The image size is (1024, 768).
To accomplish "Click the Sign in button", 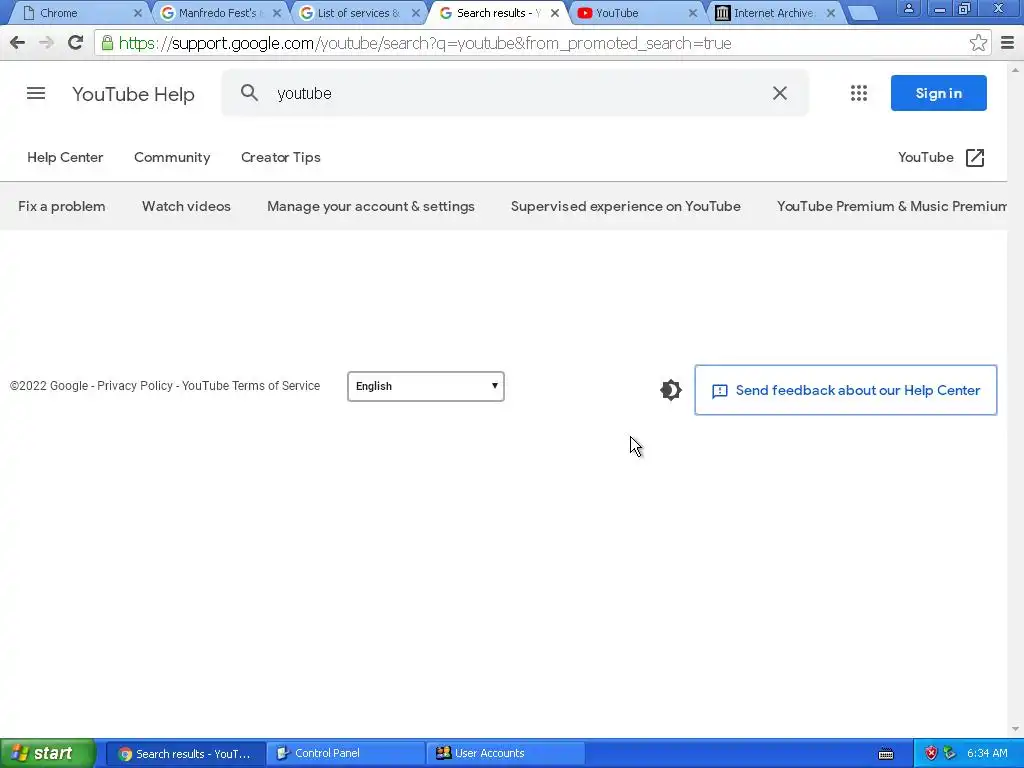I will click(x=938, y=93).
